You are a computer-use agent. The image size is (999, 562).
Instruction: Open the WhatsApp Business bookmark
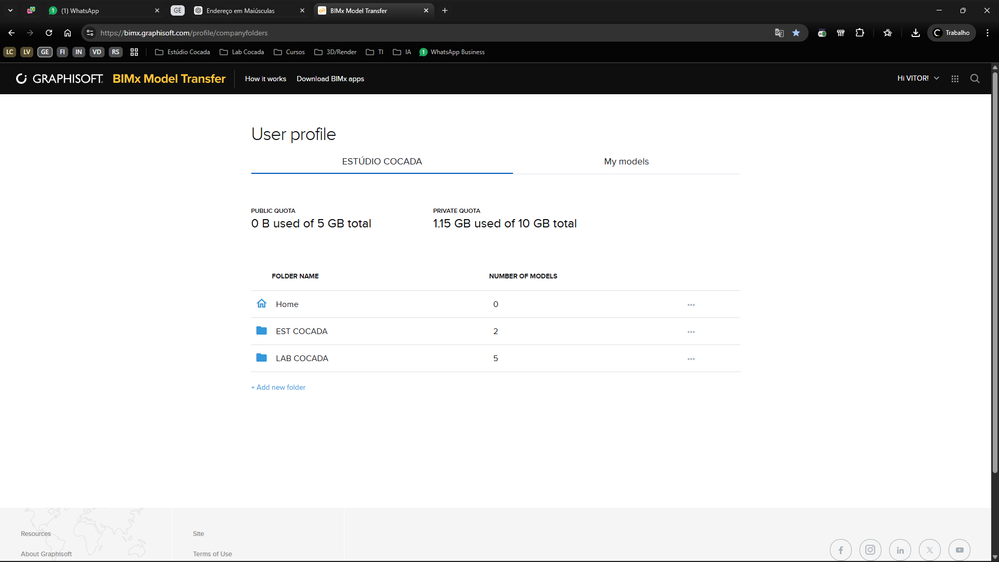(x=452, y=52)
